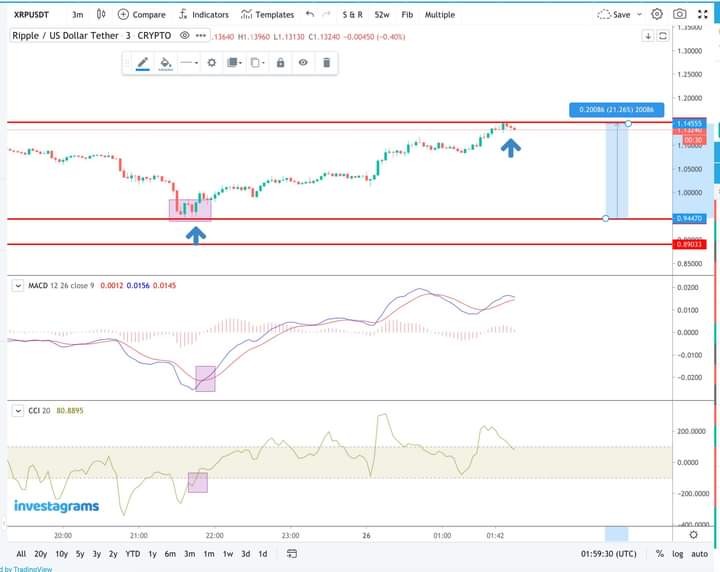The image size is (720, 572).
Task: Click the Compare symbol button
Action: tap(141, 15)
